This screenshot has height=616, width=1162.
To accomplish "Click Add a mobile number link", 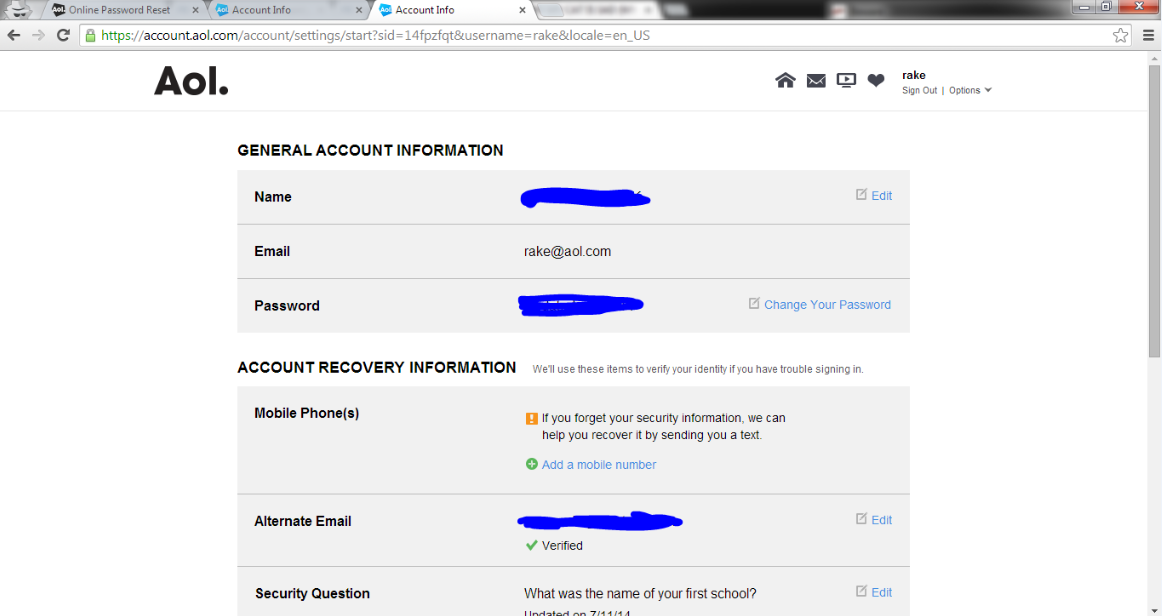I will (599, 465).
